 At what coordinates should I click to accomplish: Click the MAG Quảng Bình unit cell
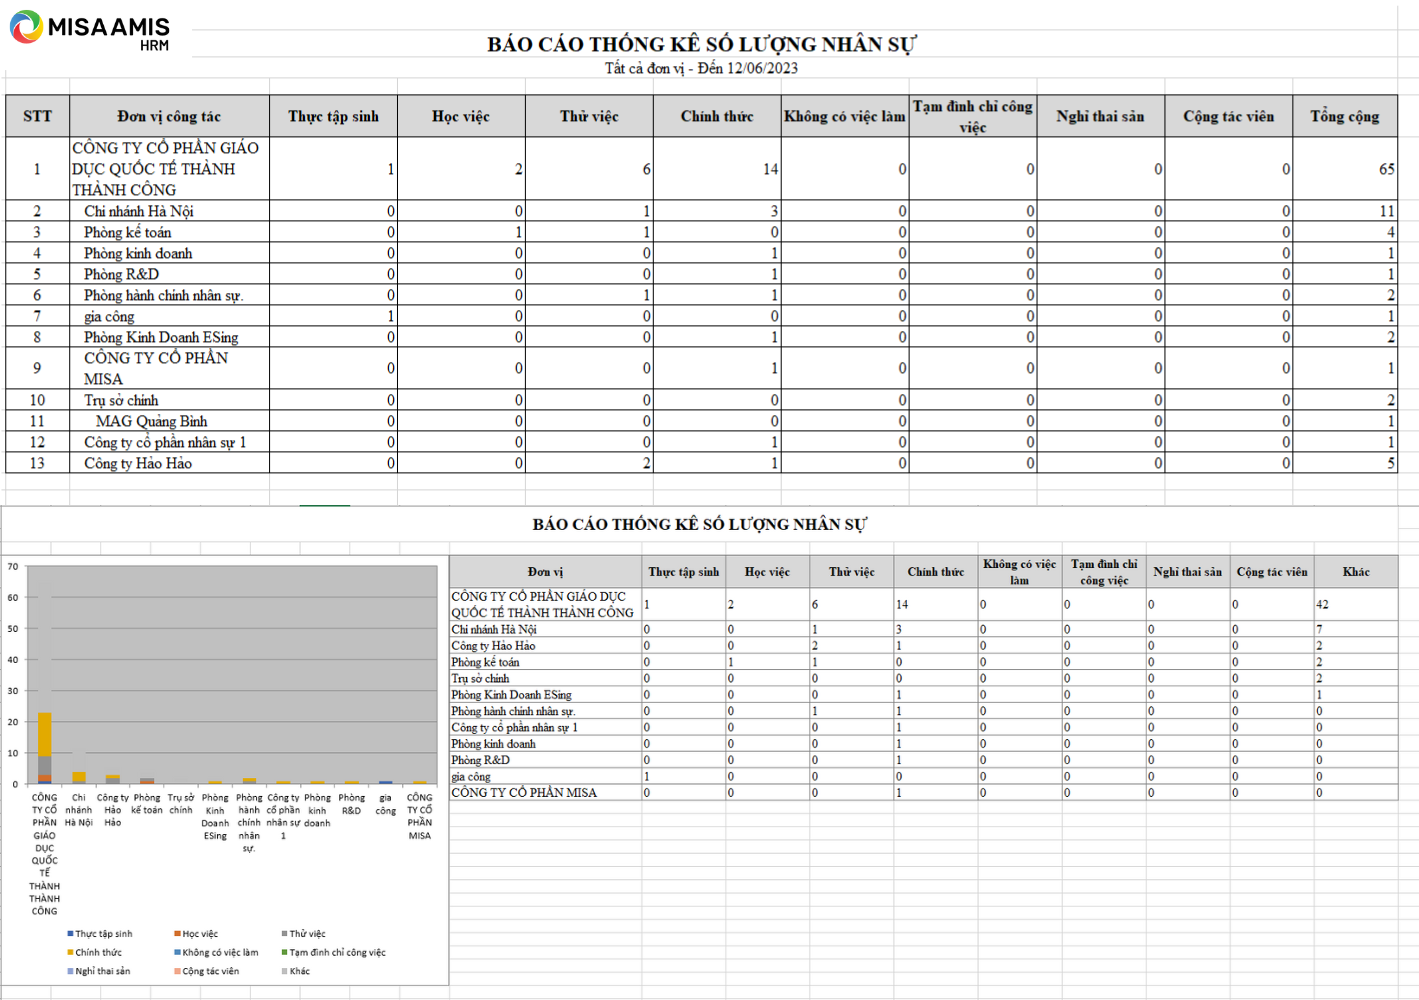click(152, 421)
